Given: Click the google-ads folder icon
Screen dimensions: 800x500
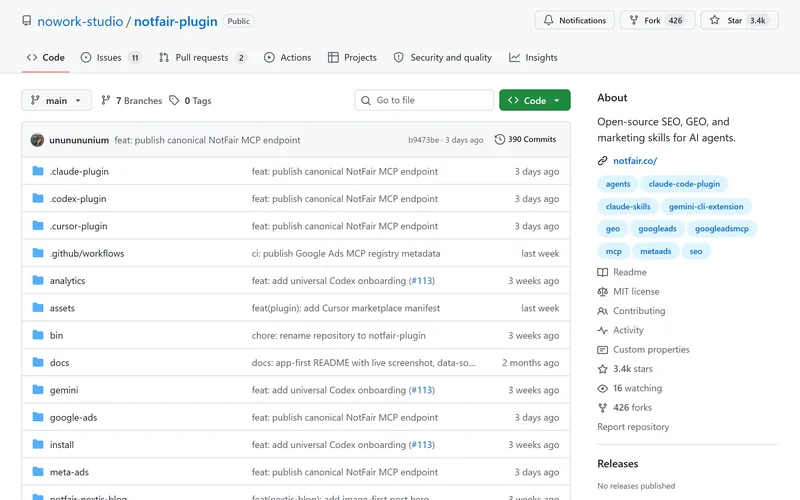Looking at the screenshot, I should (38, 417).
